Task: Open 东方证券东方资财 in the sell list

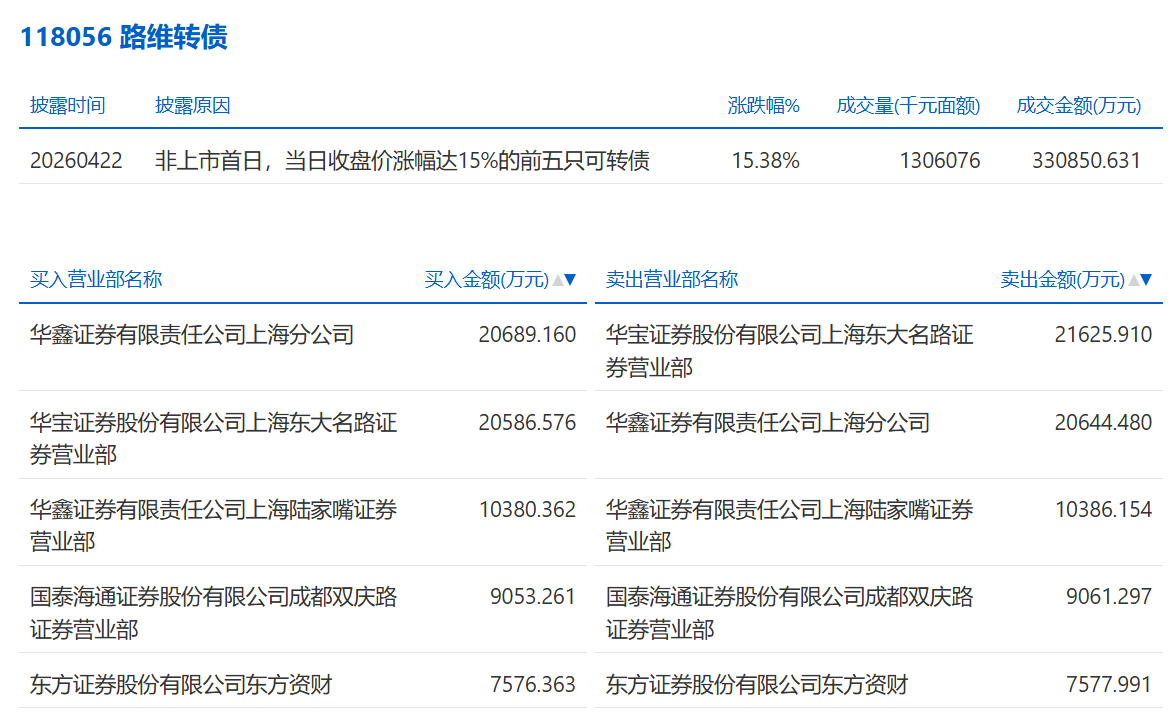Action: click(x=757, y=685)
